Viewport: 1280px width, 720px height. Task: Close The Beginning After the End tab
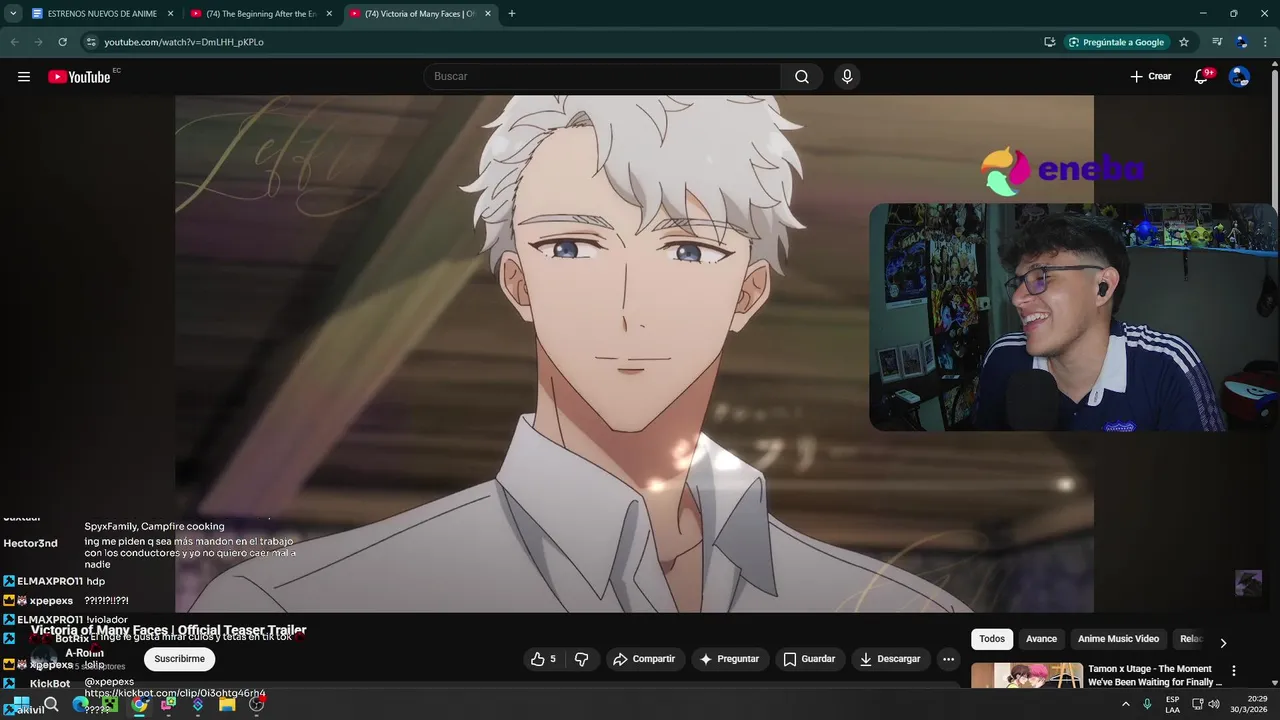(x=329, y=14)
